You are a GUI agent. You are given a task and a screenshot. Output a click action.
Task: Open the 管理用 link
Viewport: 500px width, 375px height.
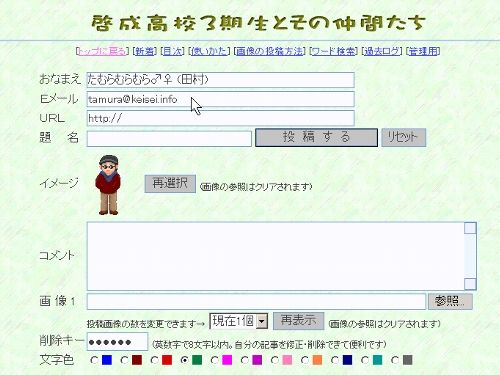tap(423, 51)
